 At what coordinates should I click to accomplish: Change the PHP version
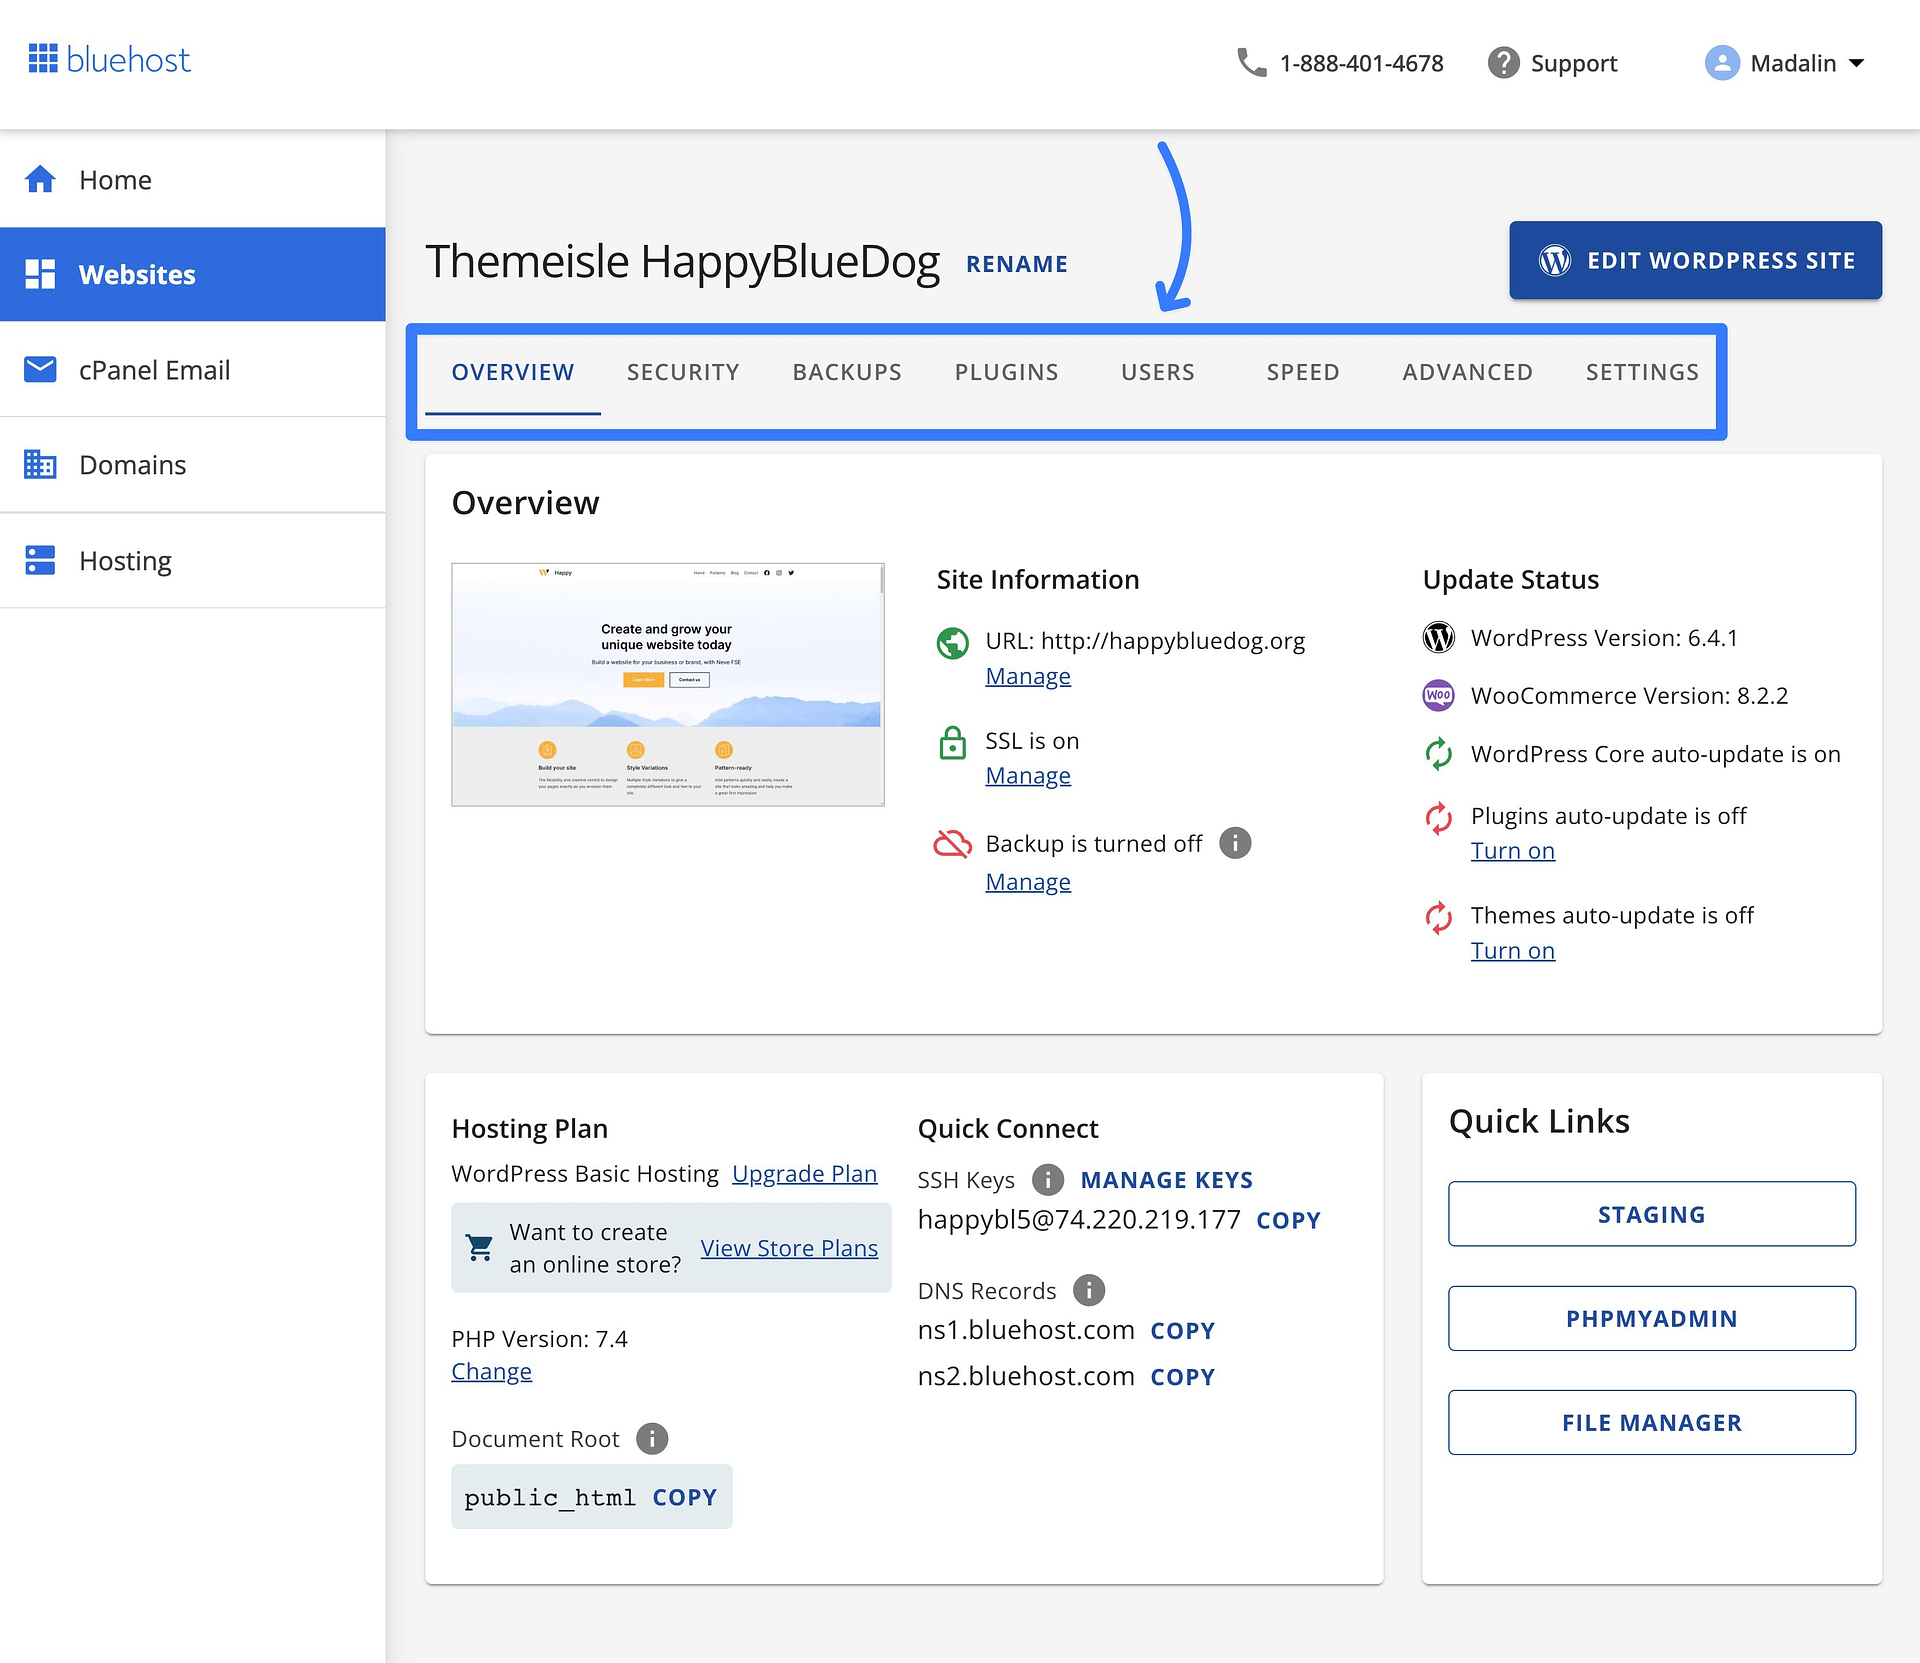pyautogui.click(x=491, y=1372)
